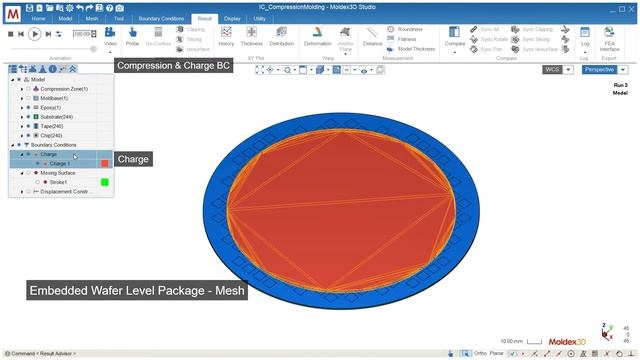This screenshot has height=360, width=640.
Task: Click the undo arrow icon
Action: point(80,8)
